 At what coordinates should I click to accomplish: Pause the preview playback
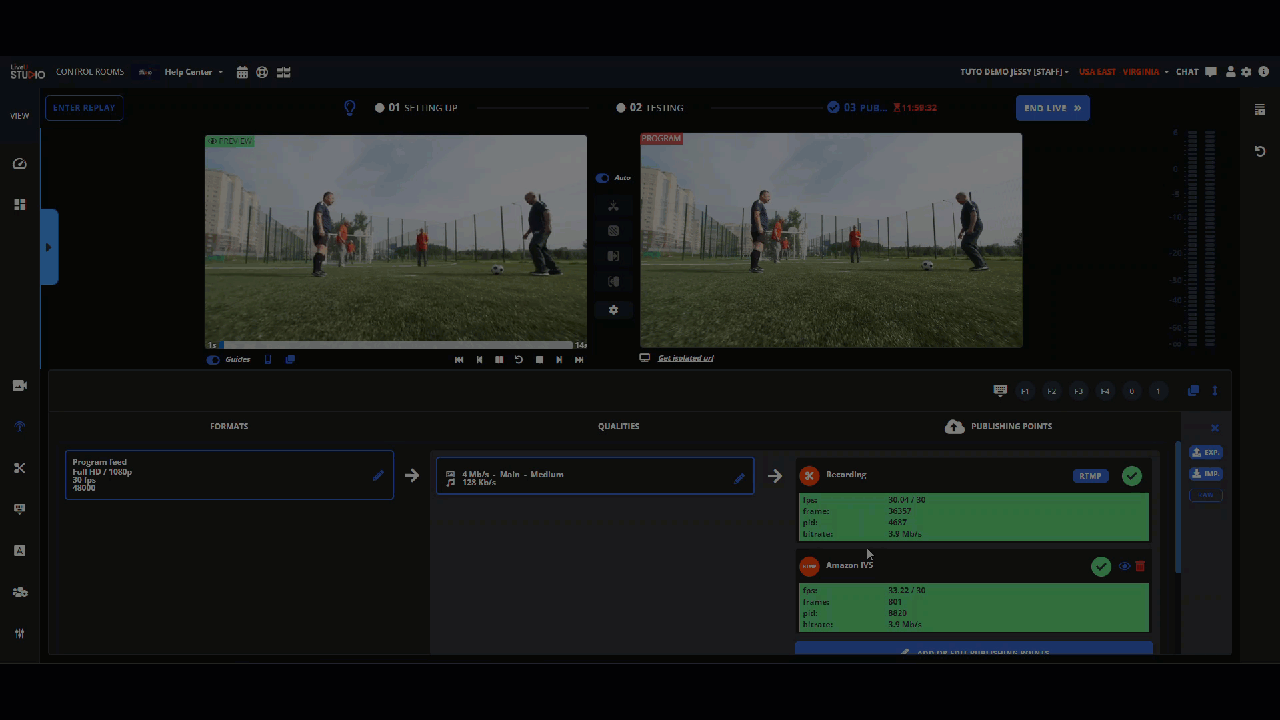pos(499,359)
